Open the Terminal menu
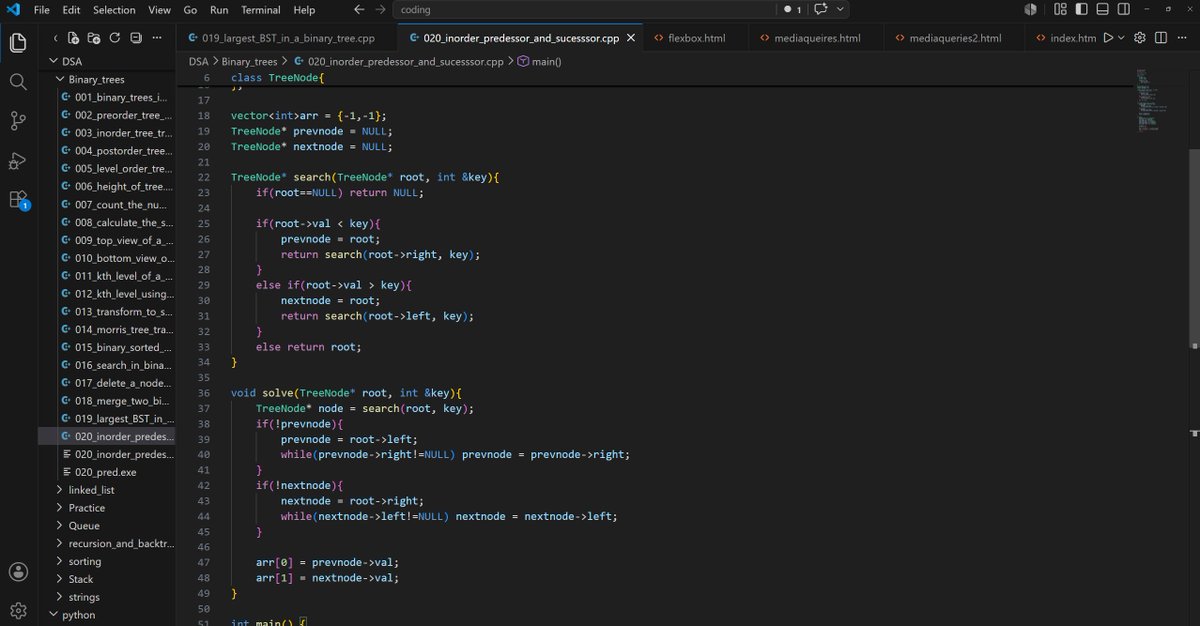The width and height of the screenshot is (1200, 626). point(261,10)
